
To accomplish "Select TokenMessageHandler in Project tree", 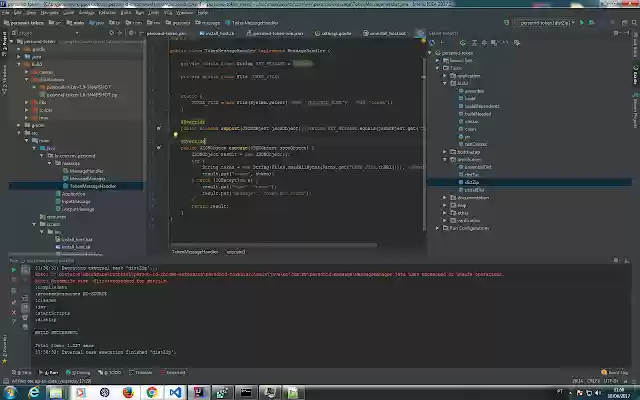I will (93, 186).
